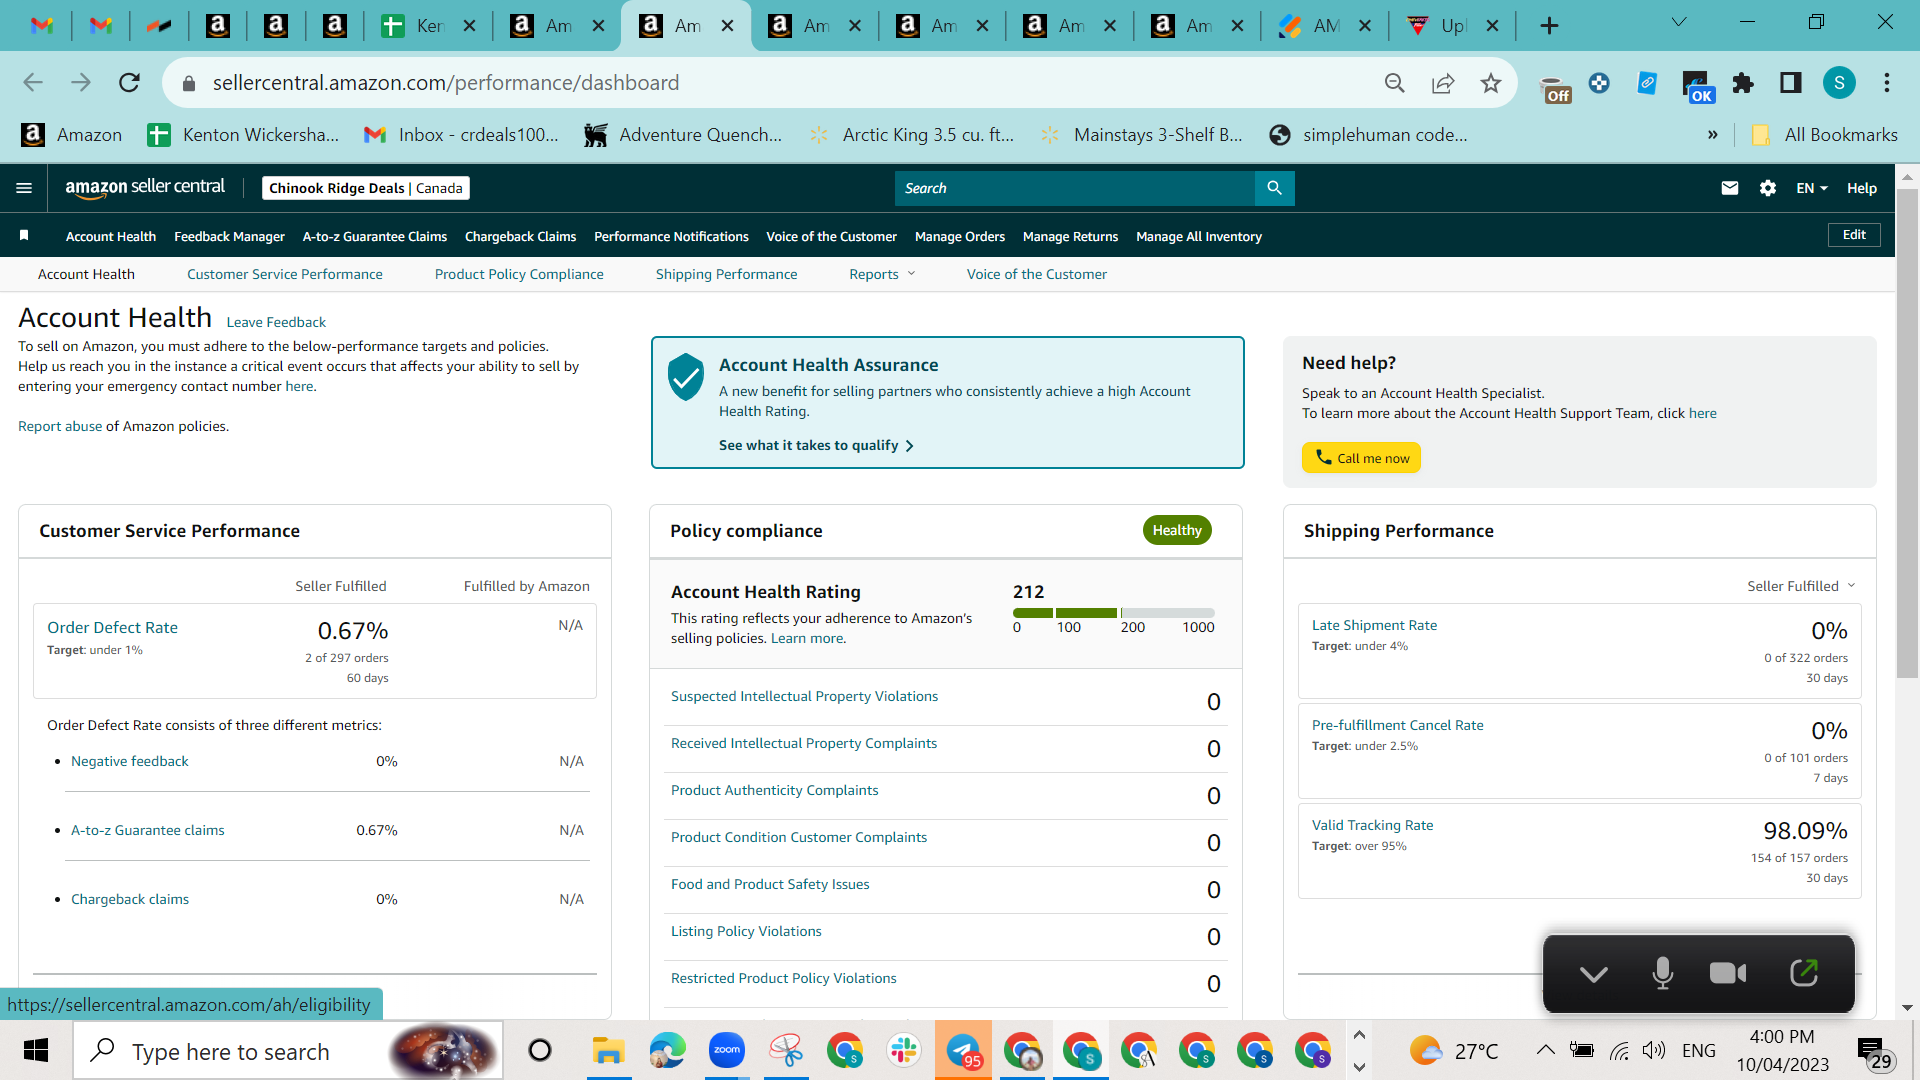Click the Account Health Rating progress bar
This screenshot has width=1920, height=1080.
tap(1113, 613)
